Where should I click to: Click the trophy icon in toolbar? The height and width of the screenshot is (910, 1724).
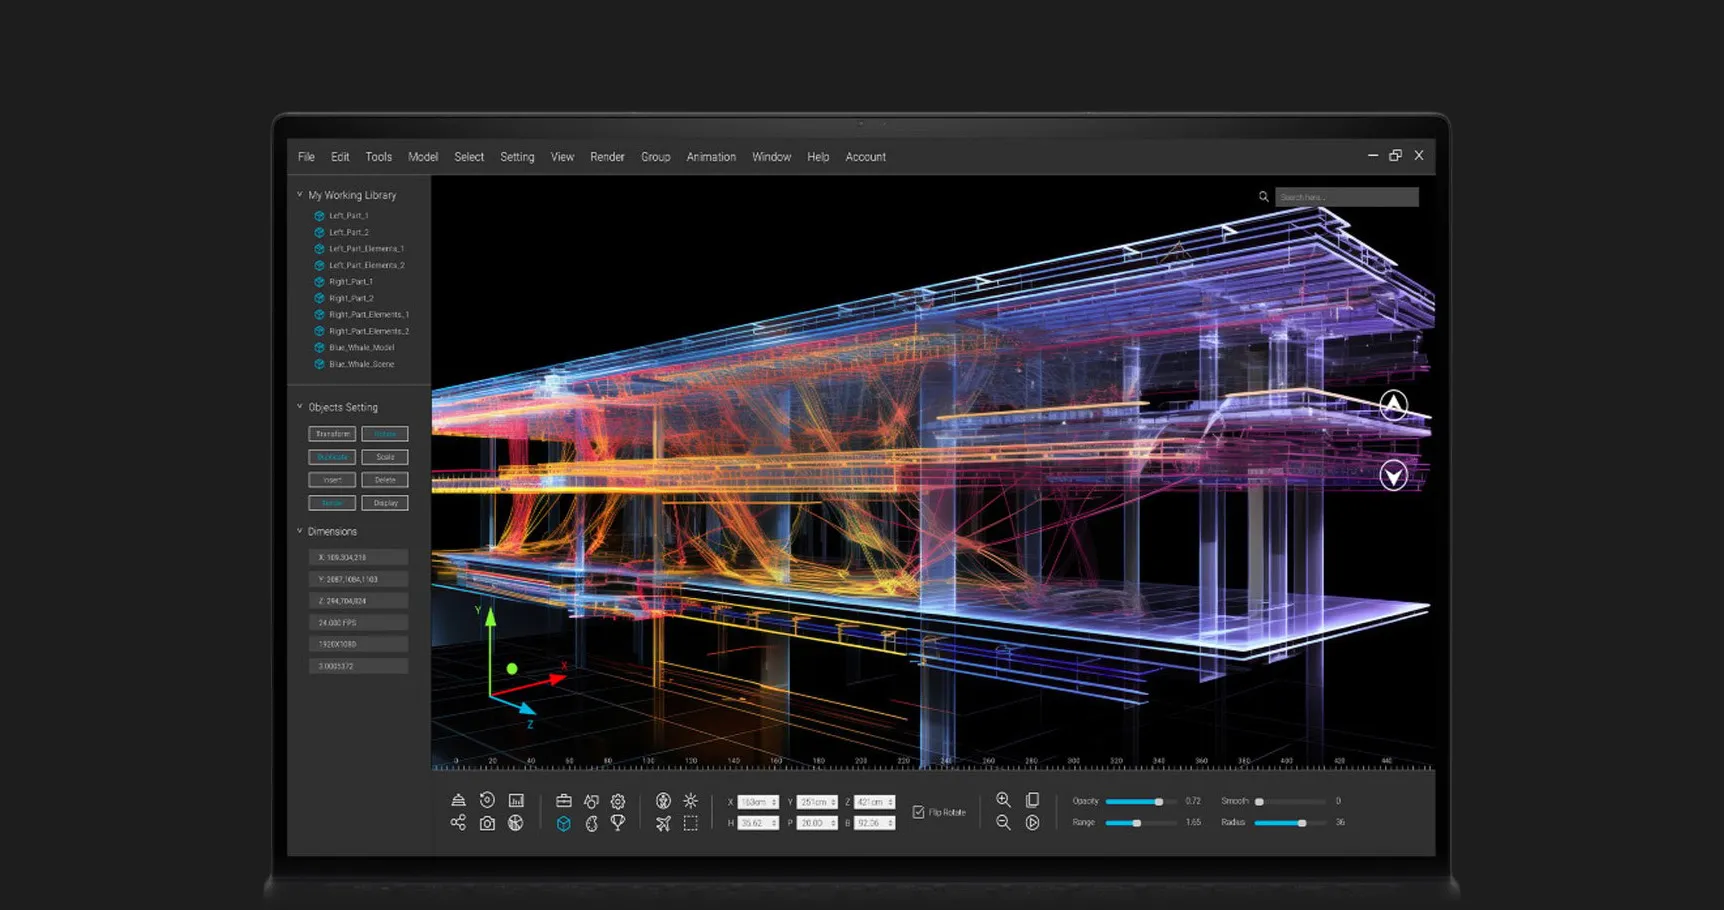(618, 823)
